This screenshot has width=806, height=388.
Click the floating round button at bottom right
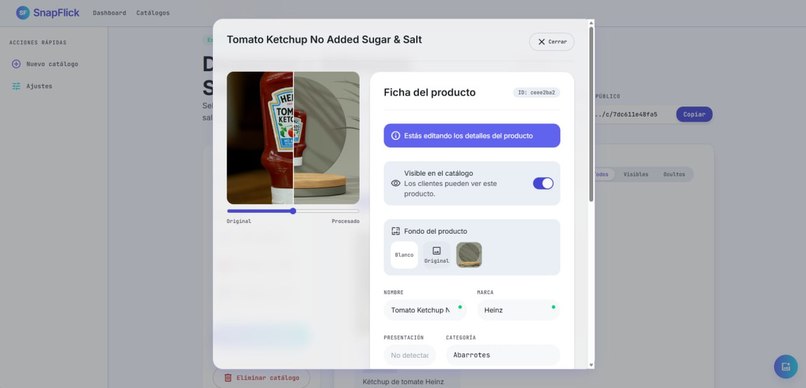(x=785, y=366)
